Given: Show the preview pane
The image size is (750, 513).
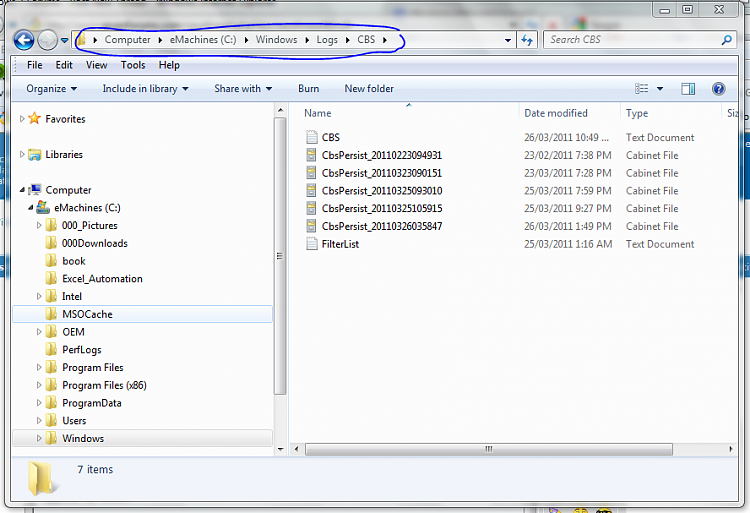Looking at the screenshot, I should (688, 88).
